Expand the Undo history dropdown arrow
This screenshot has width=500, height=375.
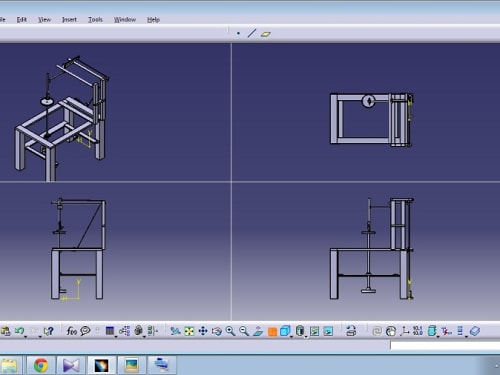pos(26,337)
